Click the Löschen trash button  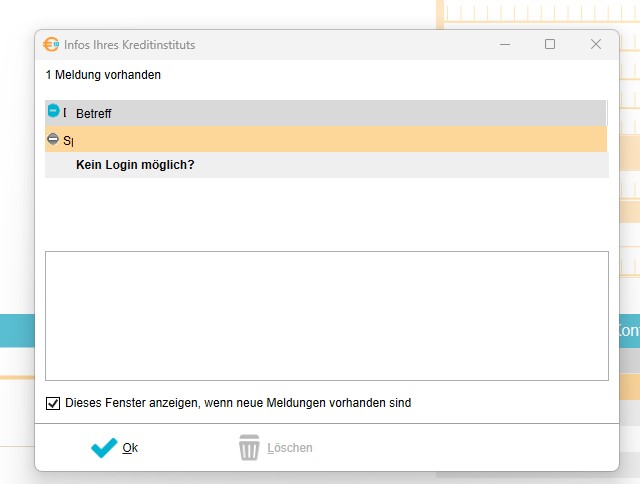click(276, 448)
